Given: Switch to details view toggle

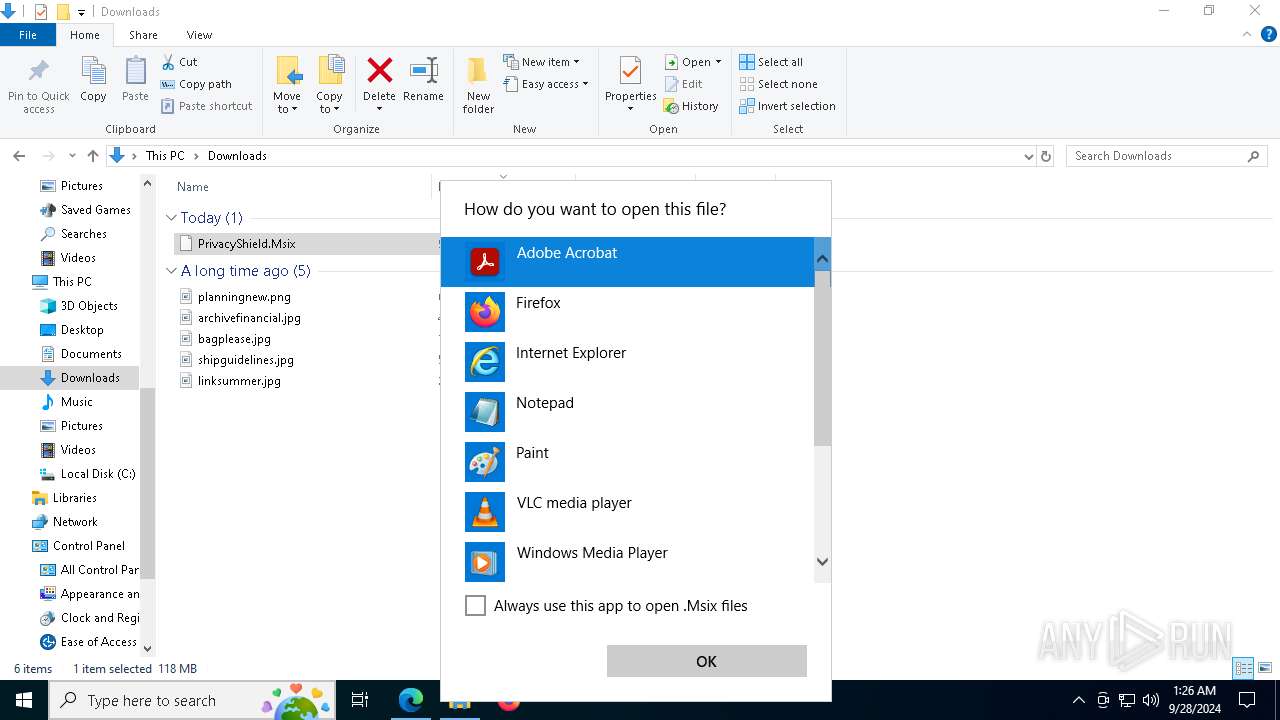Looking at the screenshot, I should pos(1244,668).
